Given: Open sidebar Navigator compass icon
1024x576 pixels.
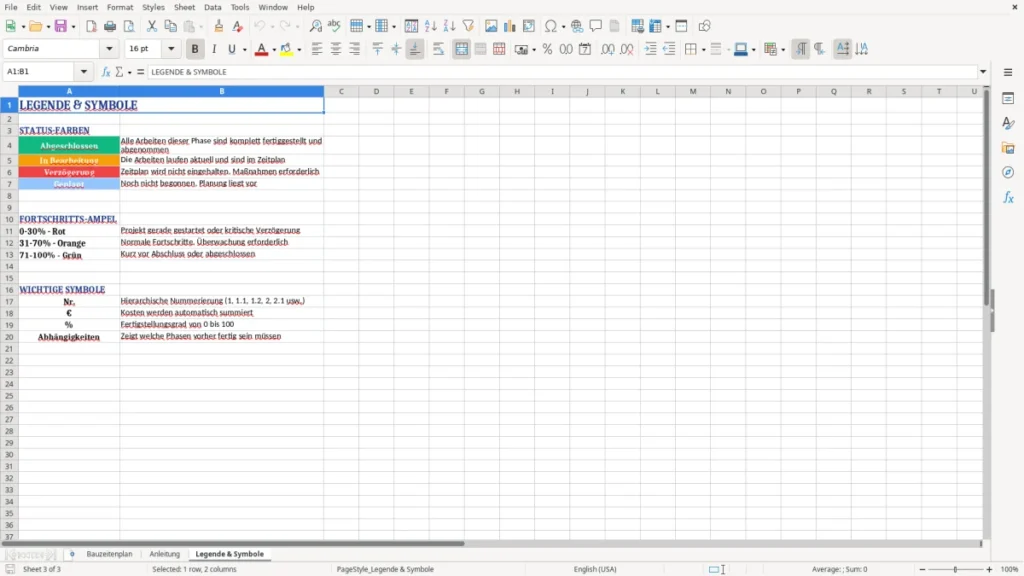Looking at the screenshot, I should [1008, 172].
